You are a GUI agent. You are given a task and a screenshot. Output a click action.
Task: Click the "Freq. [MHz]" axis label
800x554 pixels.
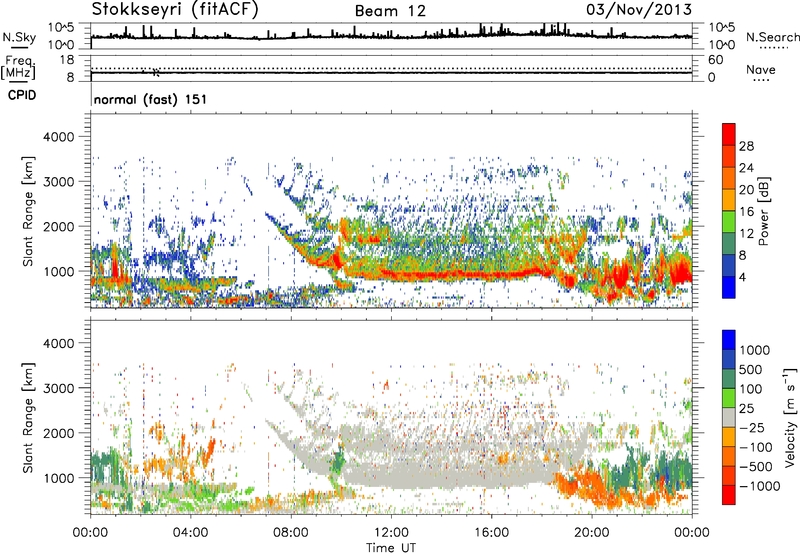coord(18,67)
